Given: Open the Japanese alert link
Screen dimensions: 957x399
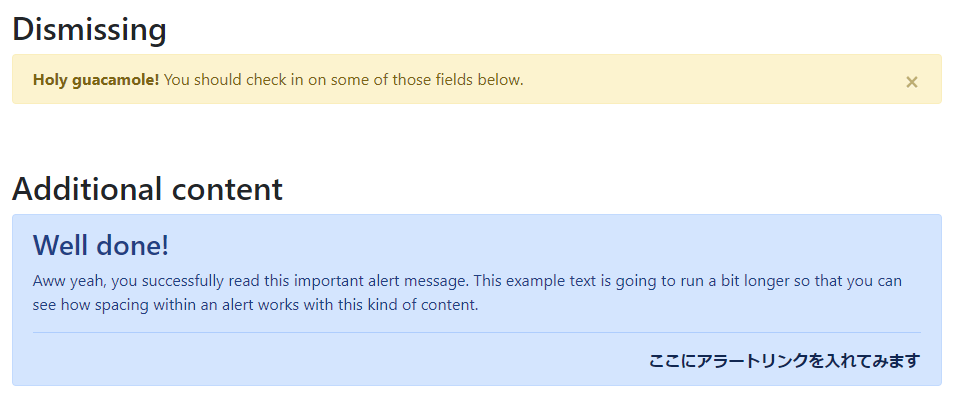Looking at the screenshot, I should coord(784,361).
